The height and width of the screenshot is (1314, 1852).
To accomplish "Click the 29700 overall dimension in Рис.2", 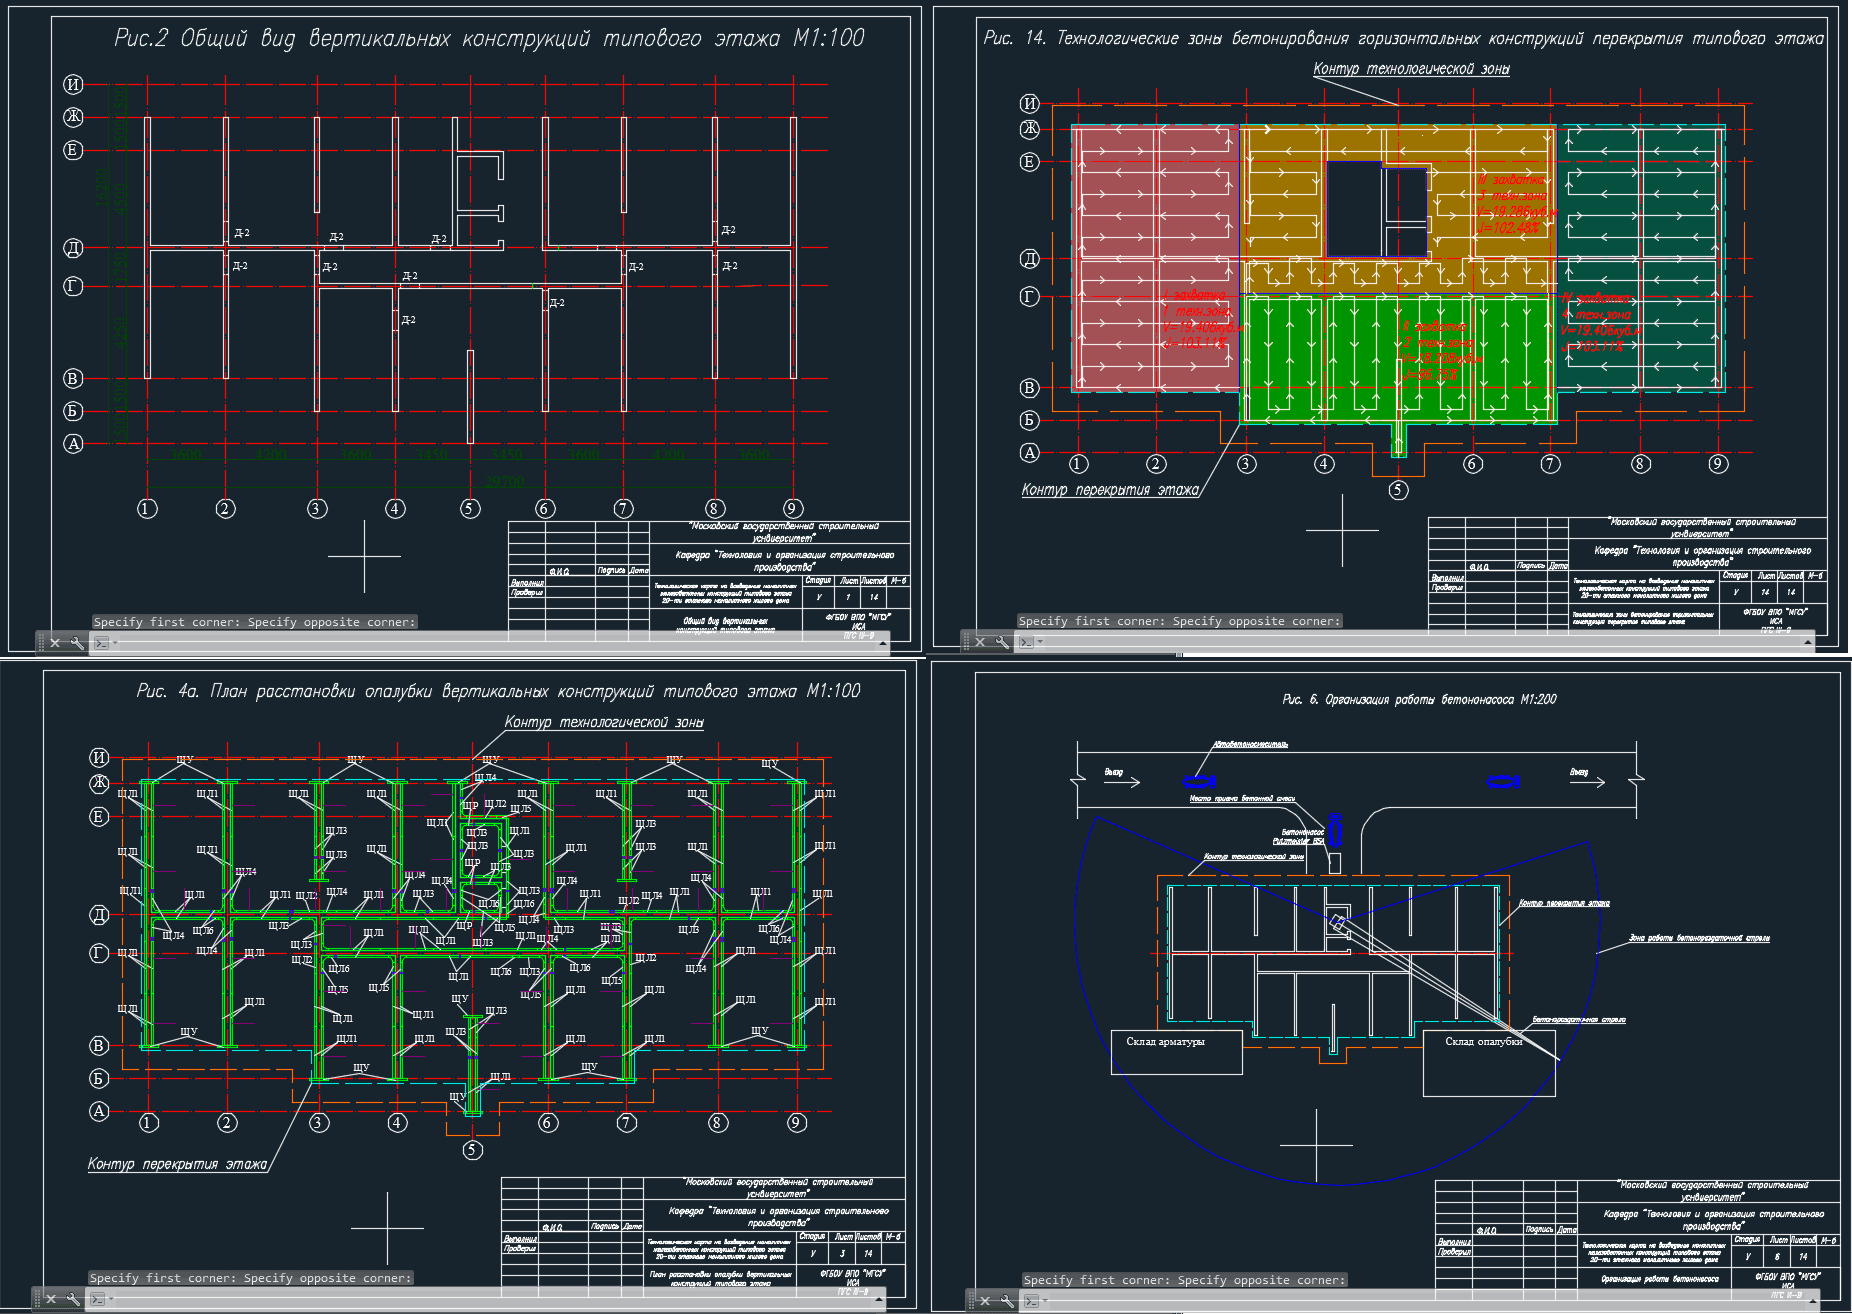I will [x=505, y=482].
